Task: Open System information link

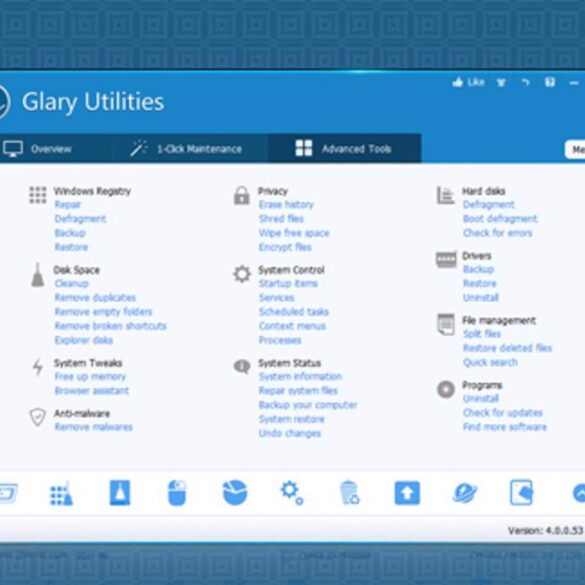Action: click(x=300, y=376)
